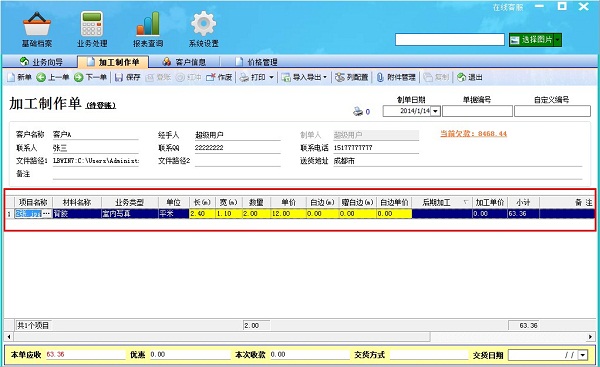This screenshot has height=367, width=600.
Task: Click the 平米 unit cell
Action: (x=173, y=214)
